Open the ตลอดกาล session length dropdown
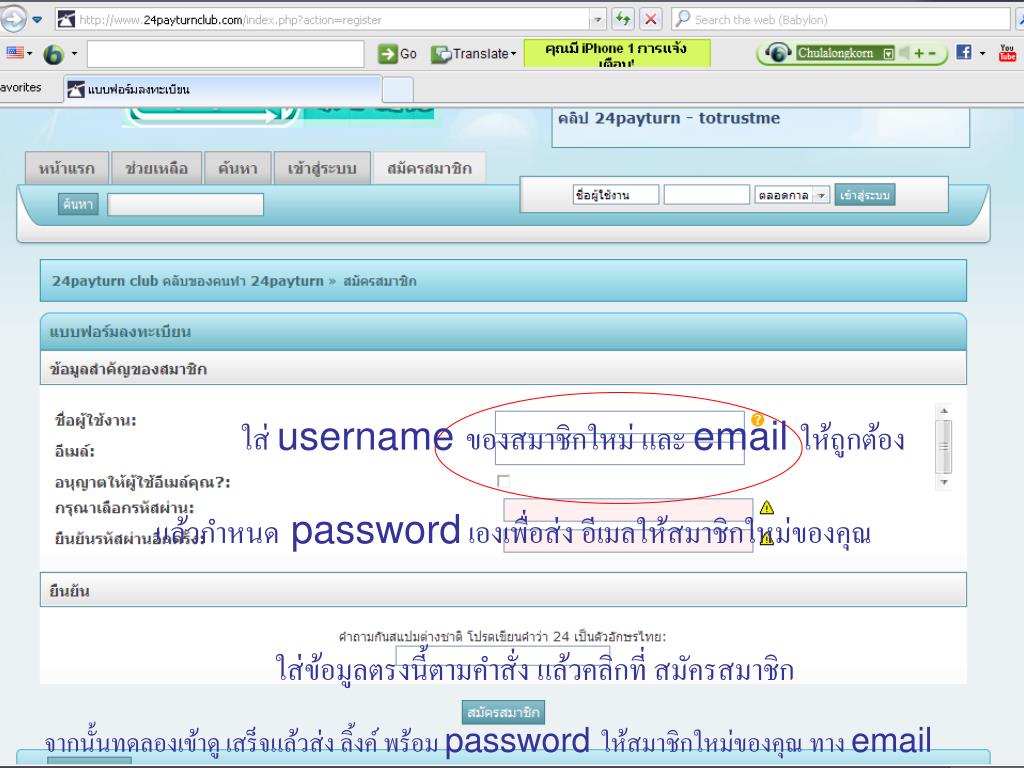1024x768 pixels. pyautogui.click(x=792, y=195)
